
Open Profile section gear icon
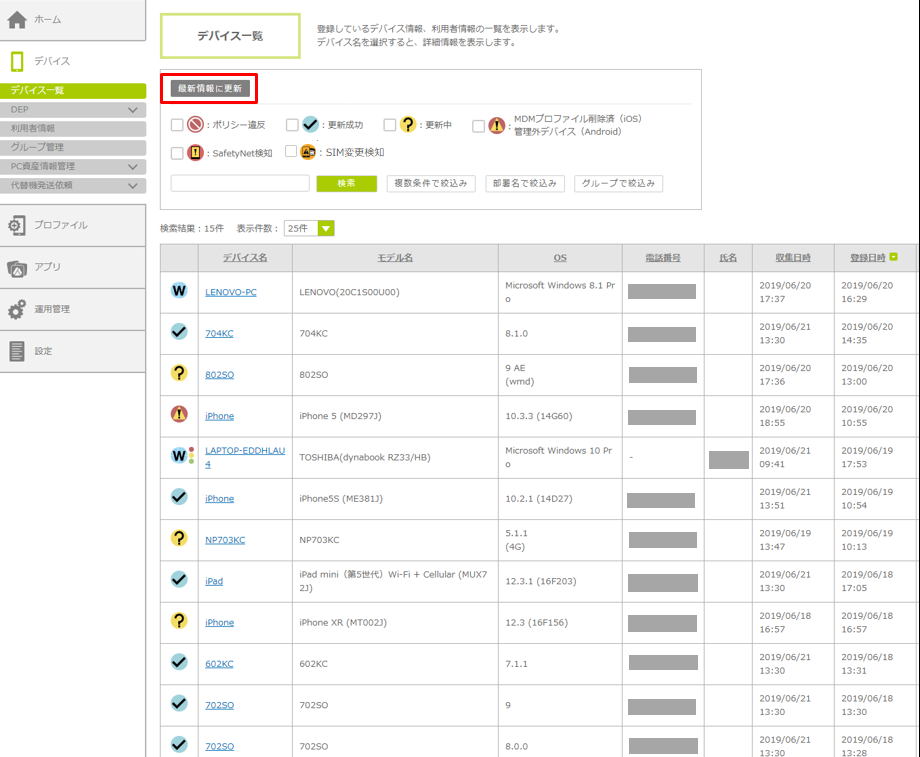pyautogui.click(x=17, y=226)
